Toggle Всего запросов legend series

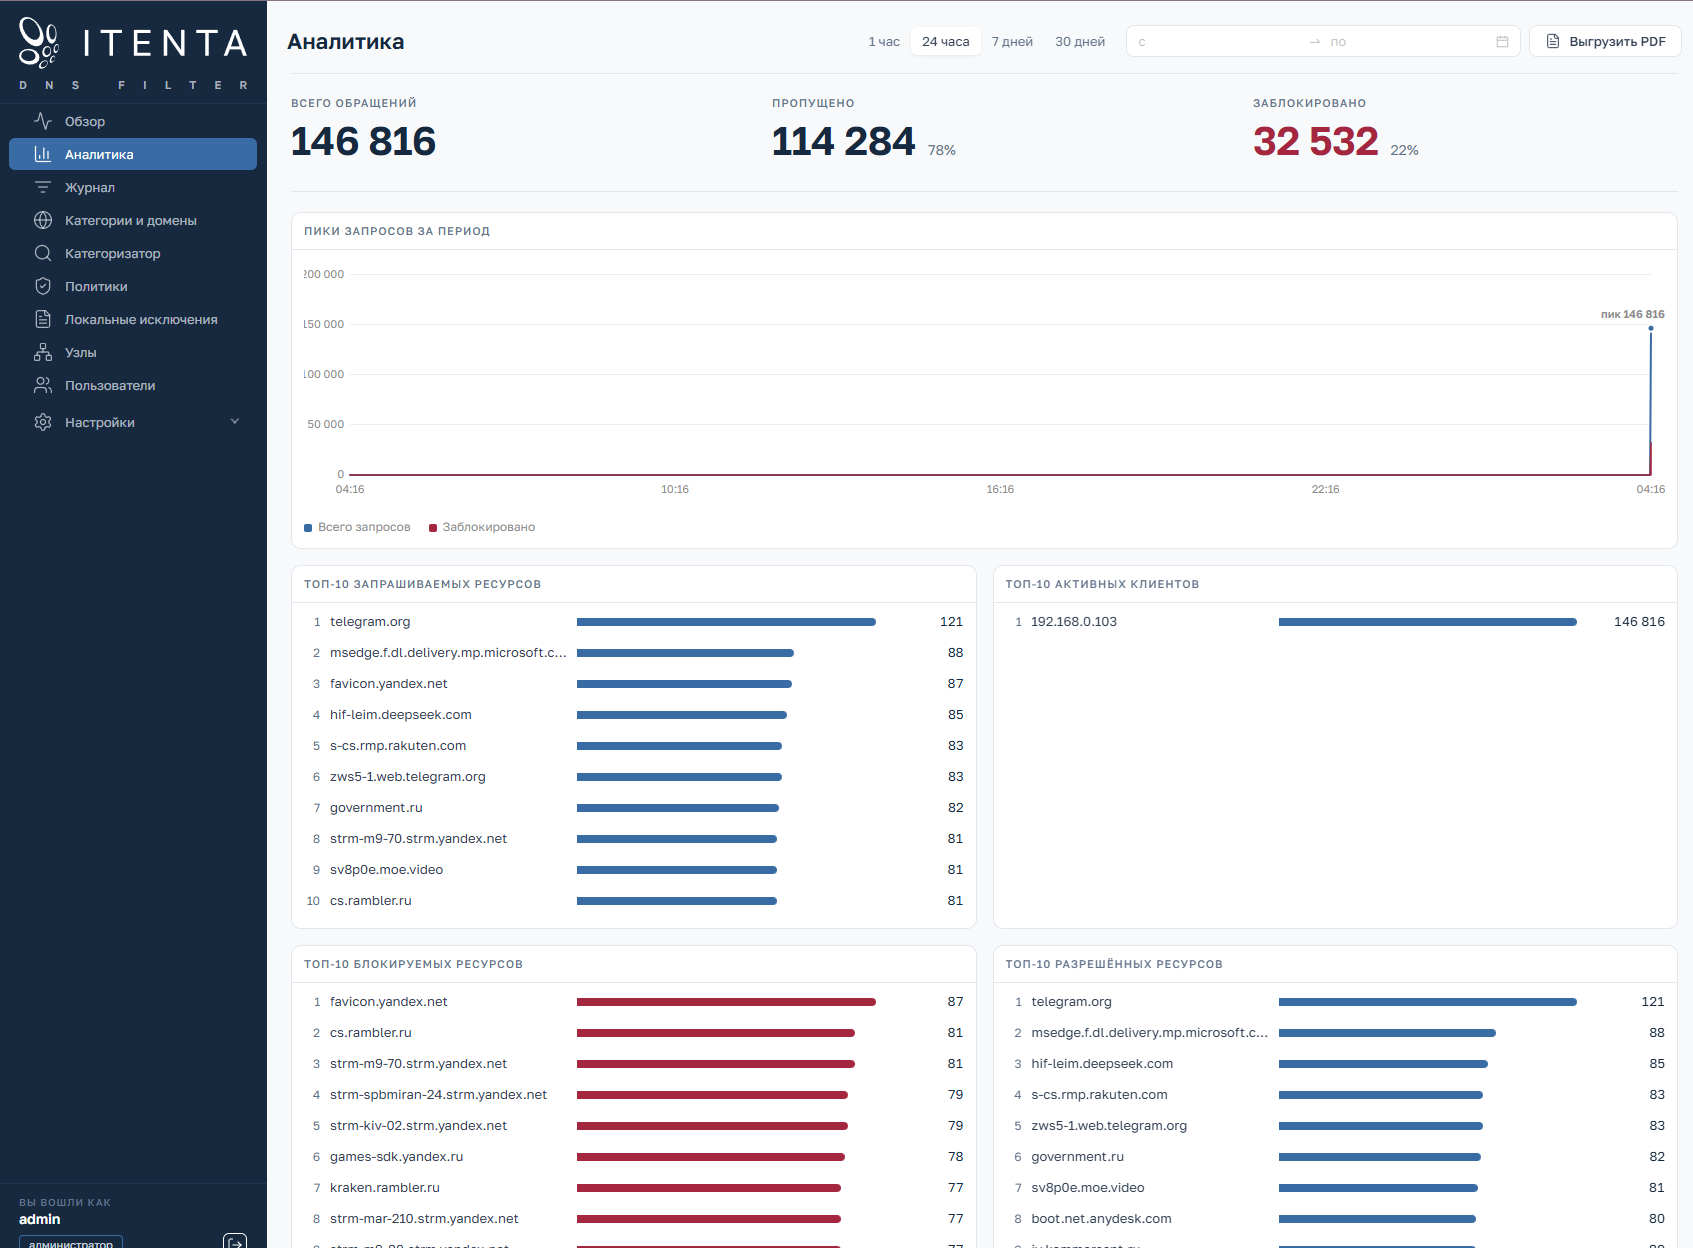(x=357, y=527)
